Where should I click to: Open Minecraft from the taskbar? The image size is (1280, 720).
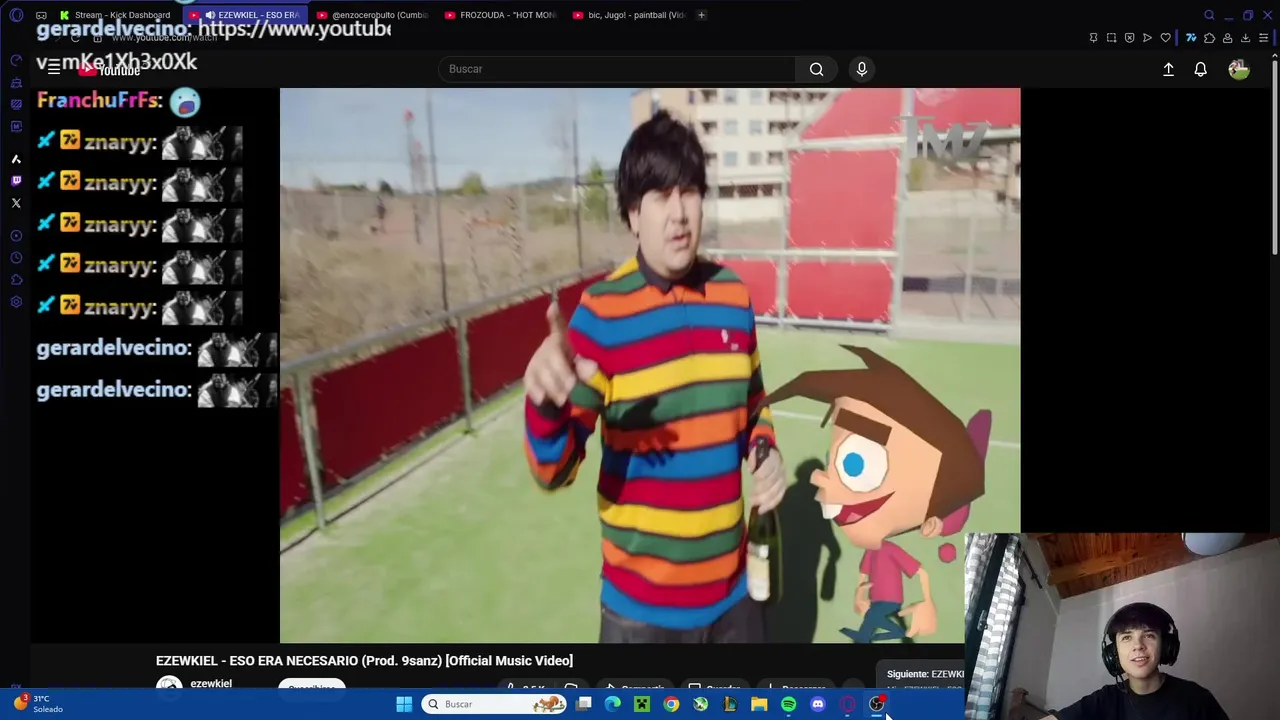[x=642, y=704]
